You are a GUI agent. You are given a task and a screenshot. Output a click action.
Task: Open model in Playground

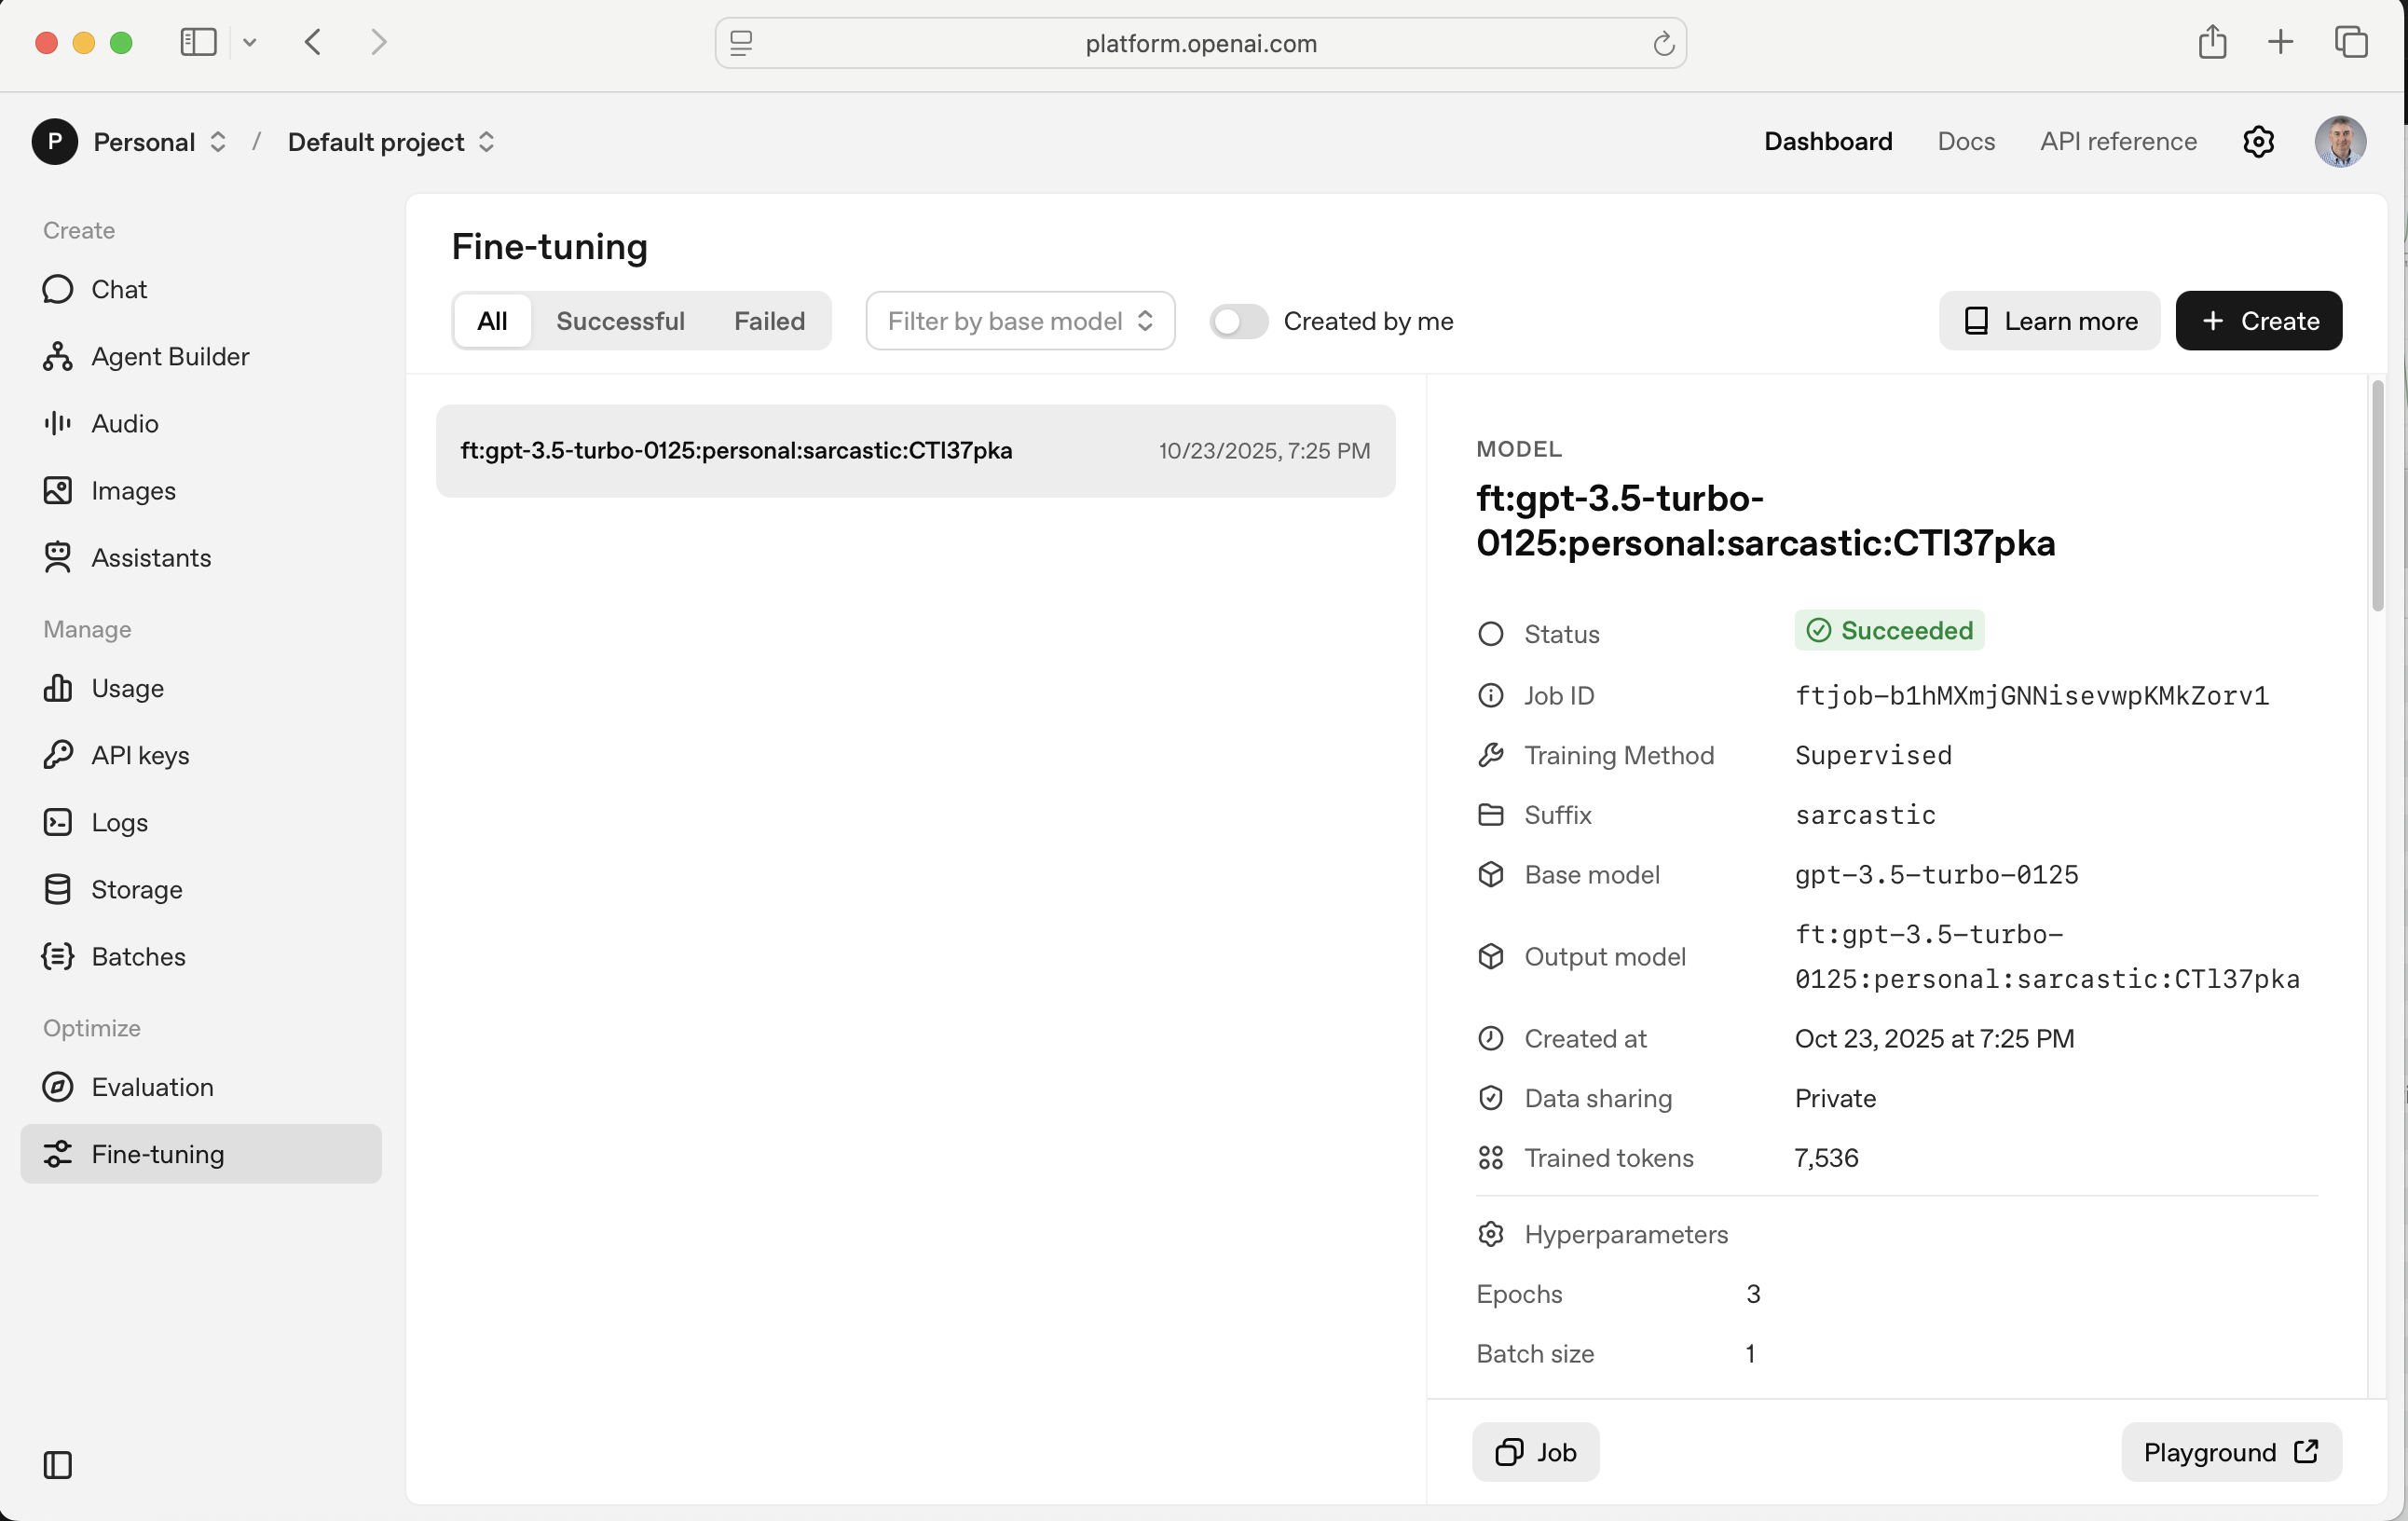pyautogui.click(x=2230, y=1452)
